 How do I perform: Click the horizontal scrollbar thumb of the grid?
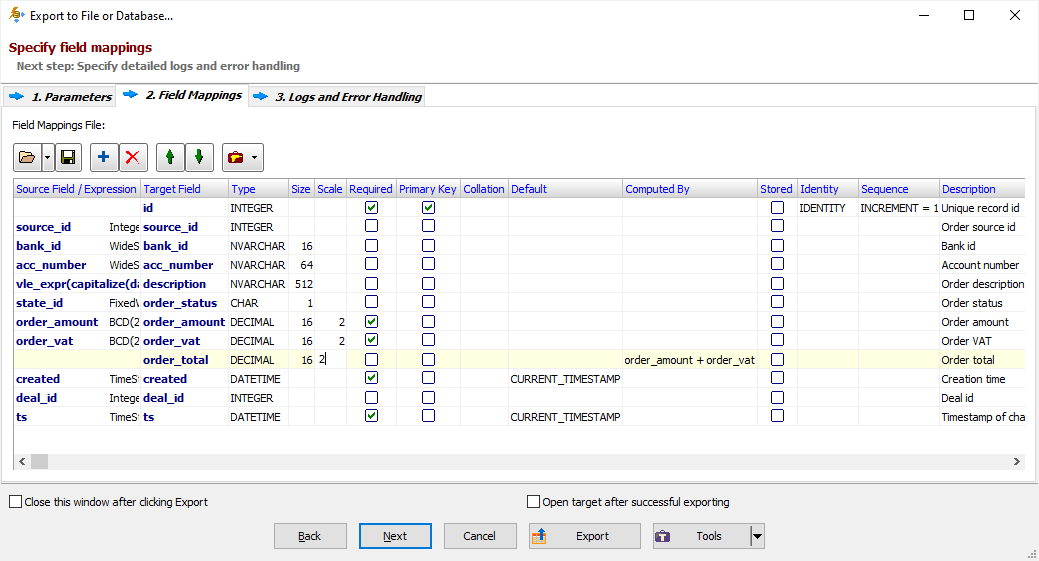[40, 461]
